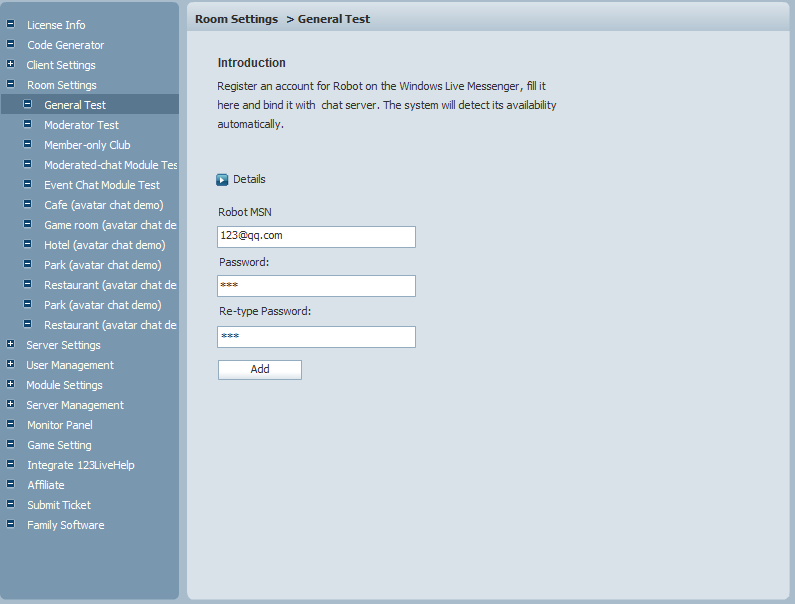Click the minus icon beside Code Generator

(x=10, y=44)
